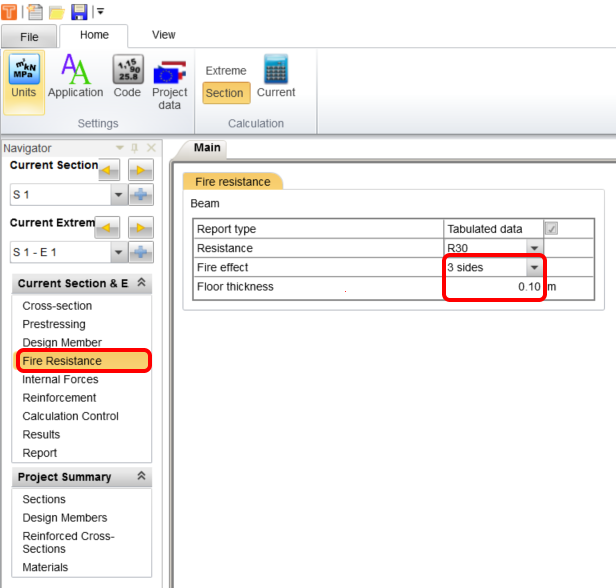Collapse the Project Summary group

tap(141, 477)
